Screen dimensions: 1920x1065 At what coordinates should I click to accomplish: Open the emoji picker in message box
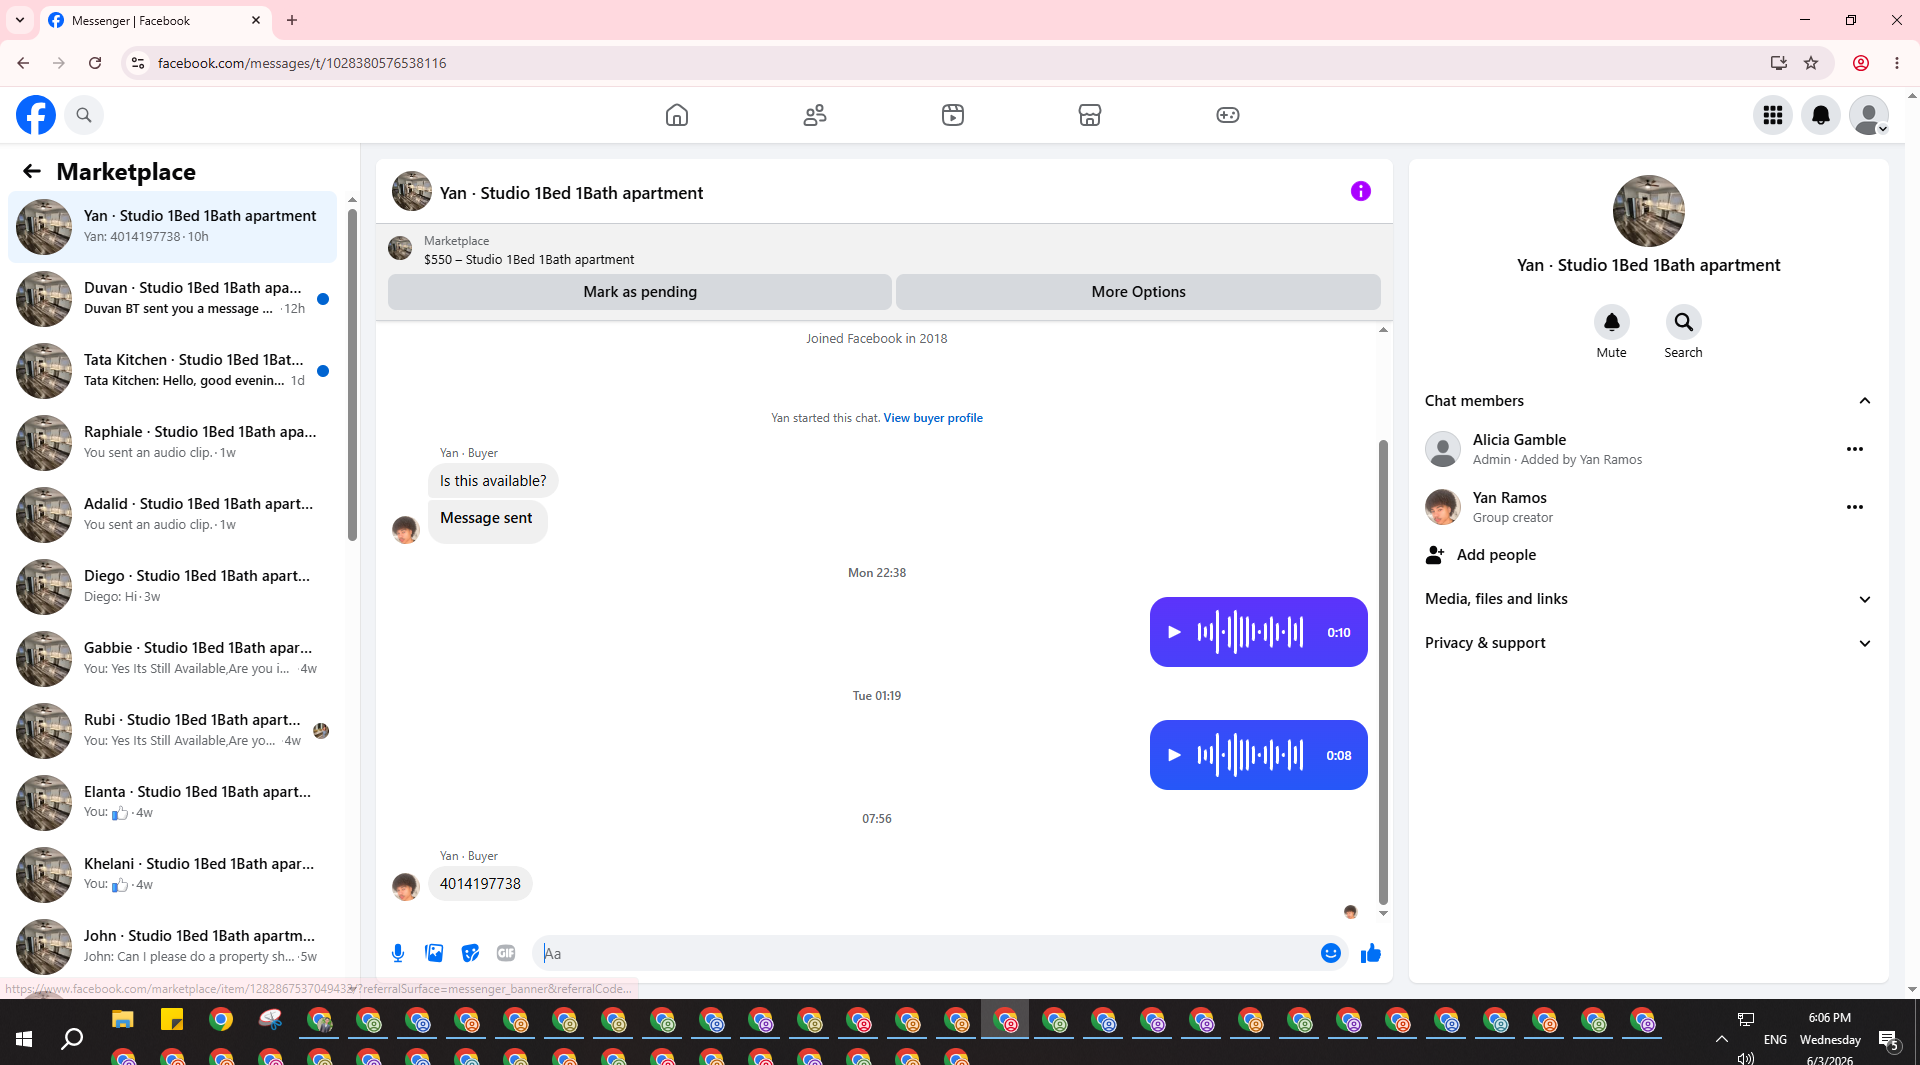(1330, 953)
